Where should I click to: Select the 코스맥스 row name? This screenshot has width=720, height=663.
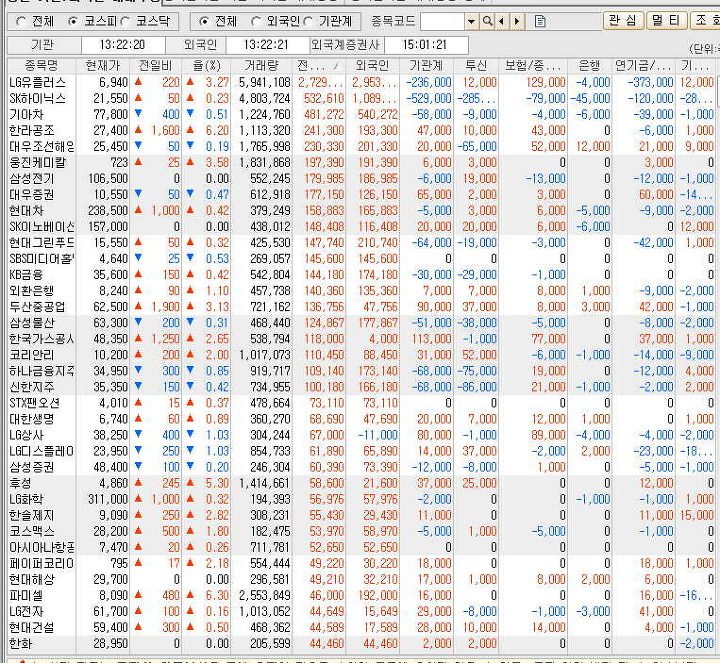(32, 531)
